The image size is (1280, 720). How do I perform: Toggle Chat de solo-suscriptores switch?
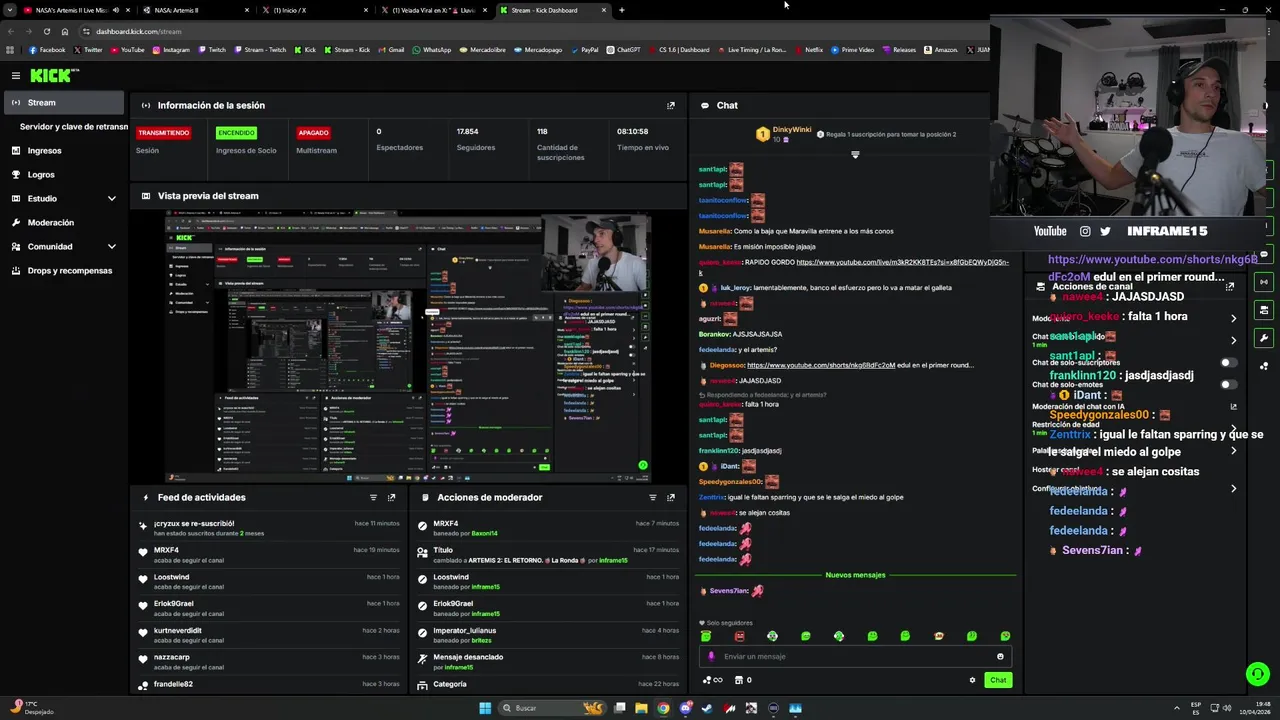tap(1228, 363)
